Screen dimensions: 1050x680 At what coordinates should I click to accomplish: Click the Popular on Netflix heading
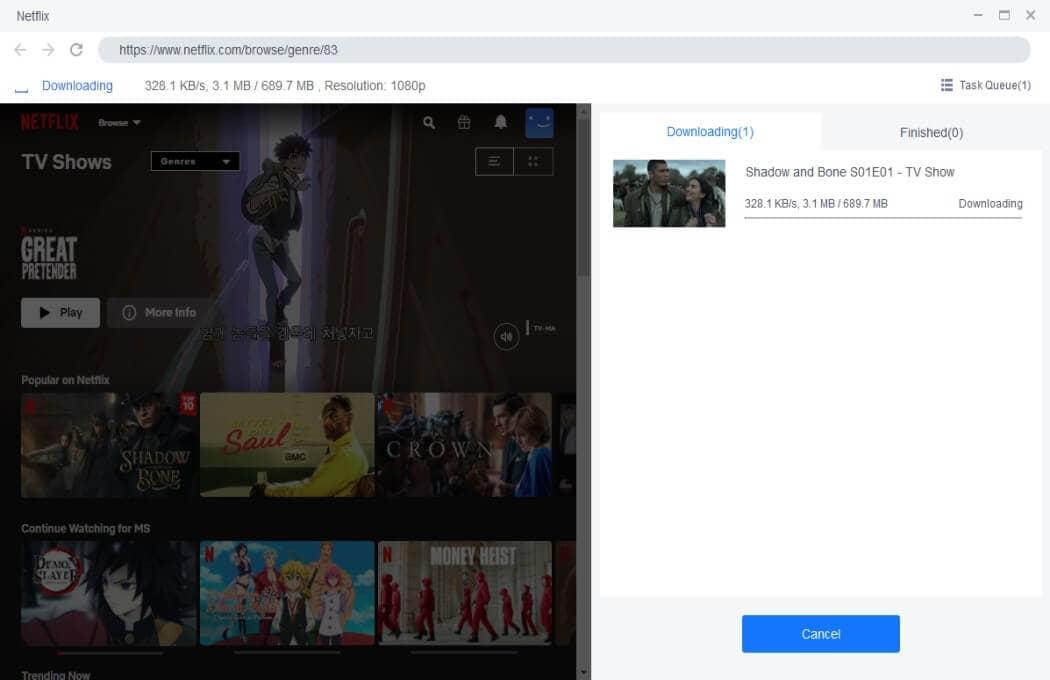(x=65, y=380)
